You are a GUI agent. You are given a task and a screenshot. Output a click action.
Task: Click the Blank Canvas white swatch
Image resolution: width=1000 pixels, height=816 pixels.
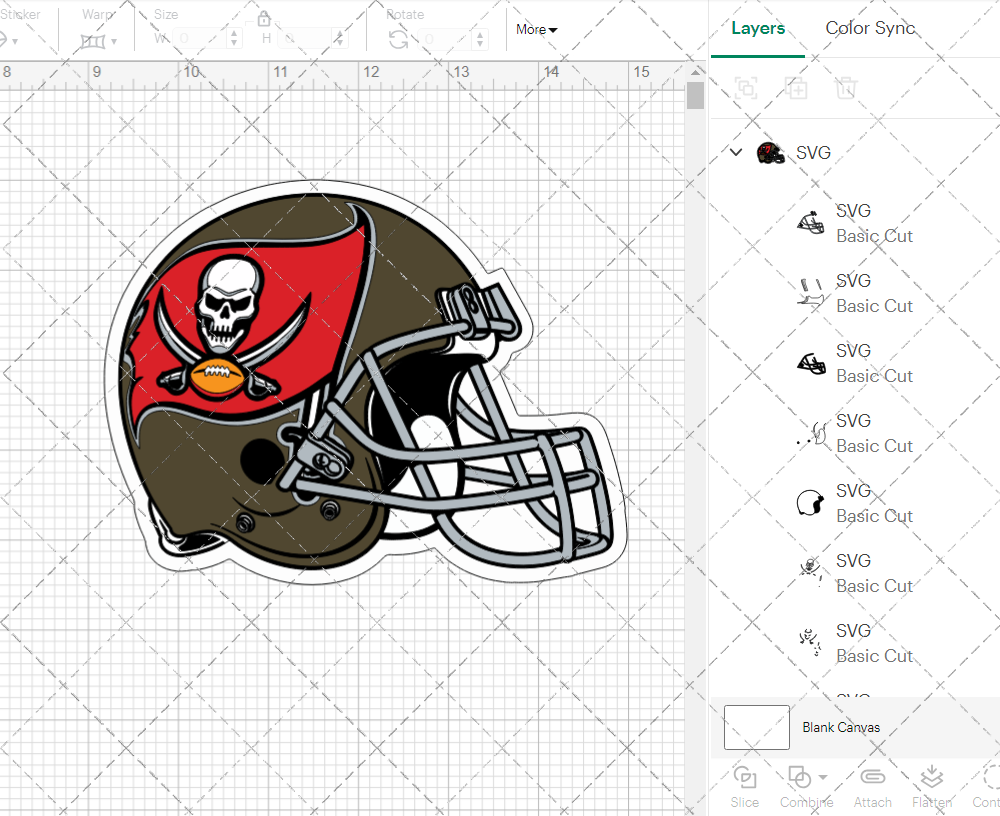(x=756, y=727)
